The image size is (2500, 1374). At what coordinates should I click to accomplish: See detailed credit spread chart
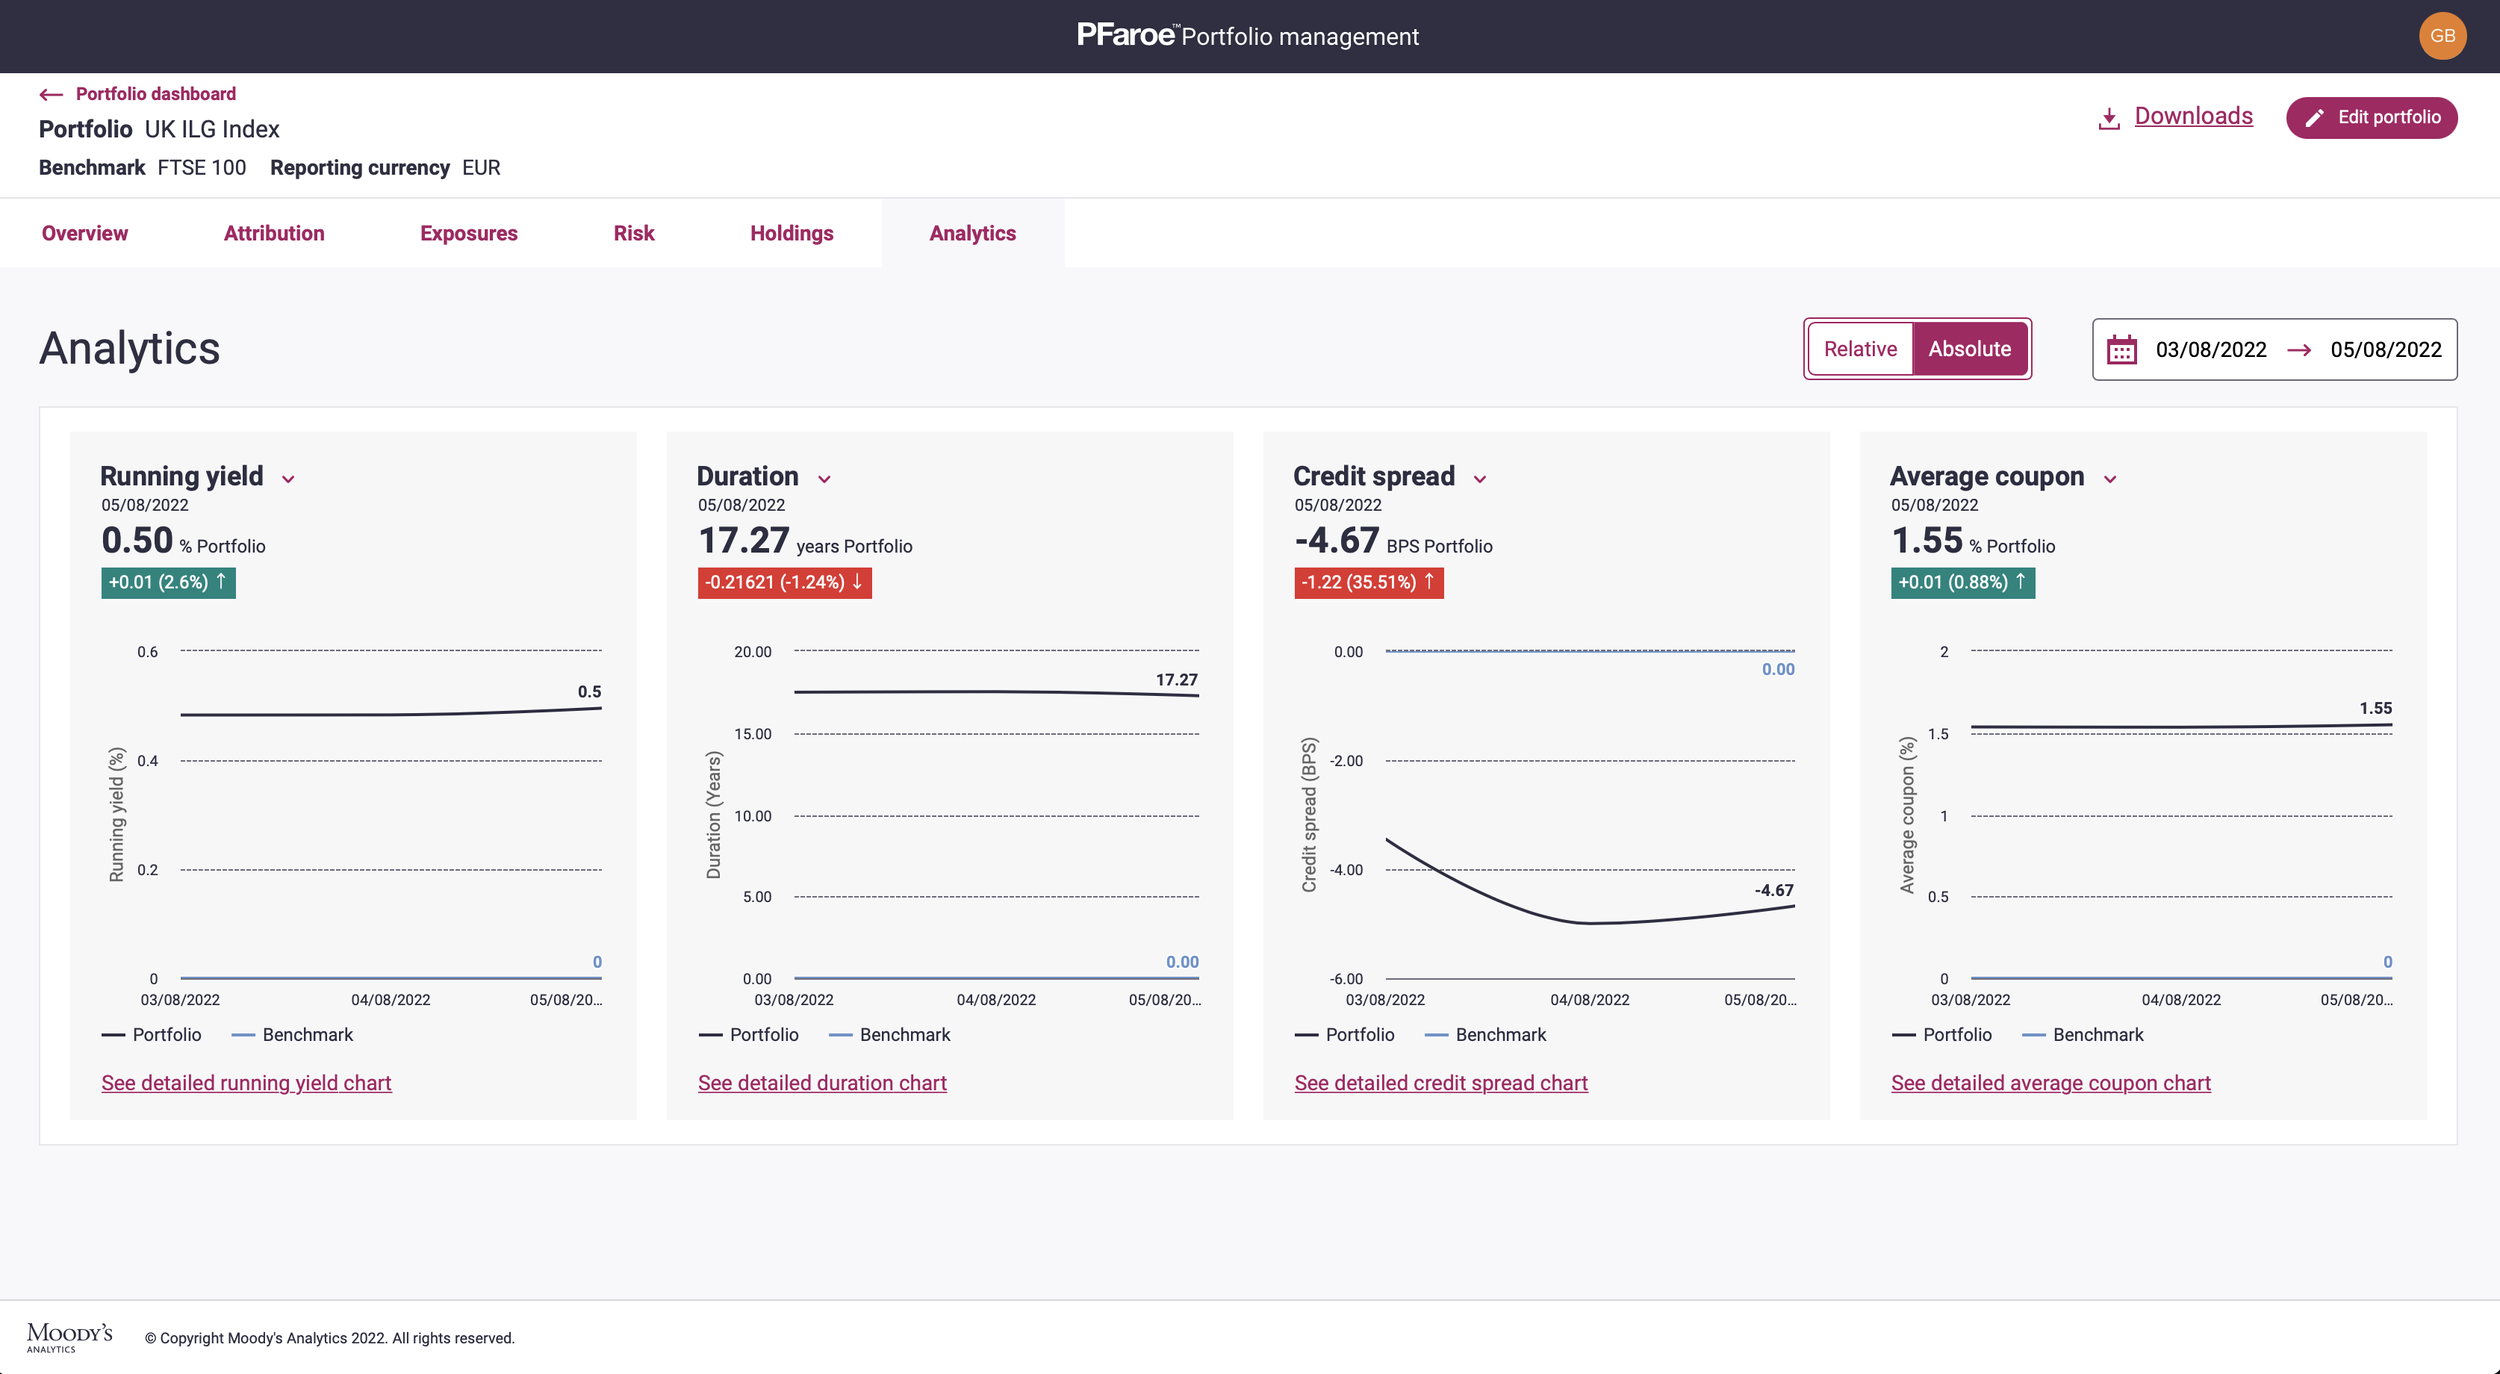click(x=1441, y=1083)
